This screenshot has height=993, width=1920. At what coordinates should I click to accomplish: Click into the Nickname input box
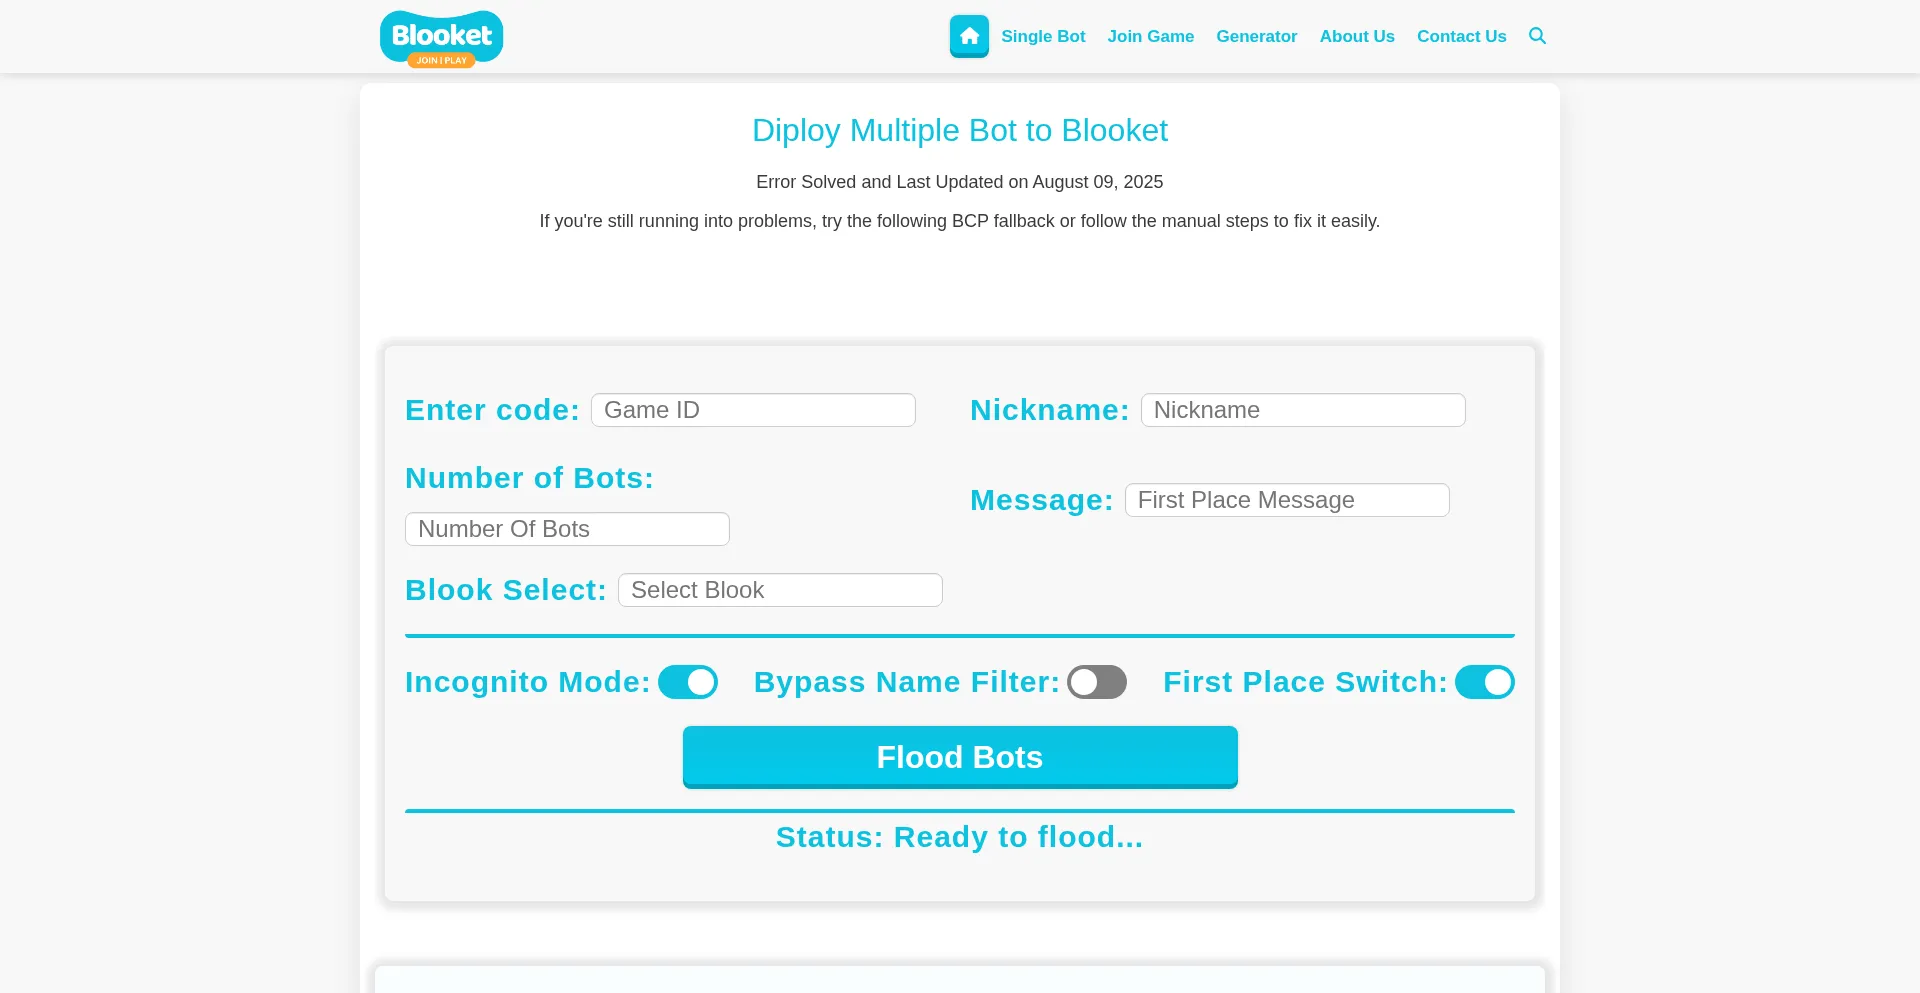1303,410
